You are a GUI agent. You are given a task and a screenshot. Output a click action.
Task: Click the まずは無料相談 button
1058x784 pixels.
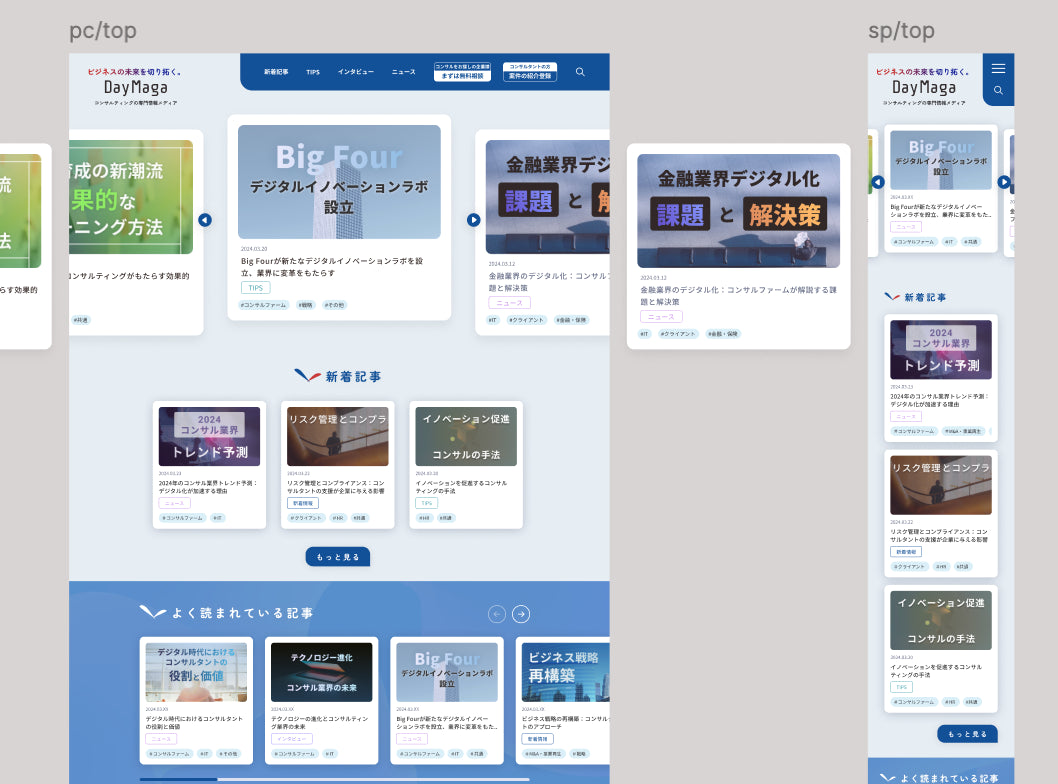click(462, 74)
